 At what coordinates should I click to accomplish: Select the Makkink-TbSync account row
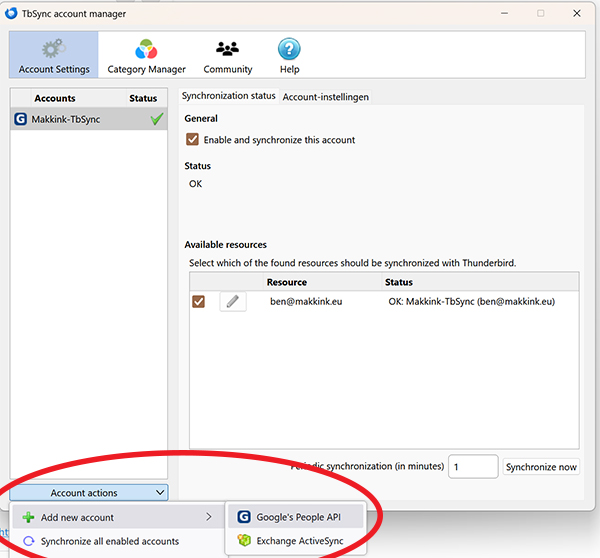tap(89, 119)
